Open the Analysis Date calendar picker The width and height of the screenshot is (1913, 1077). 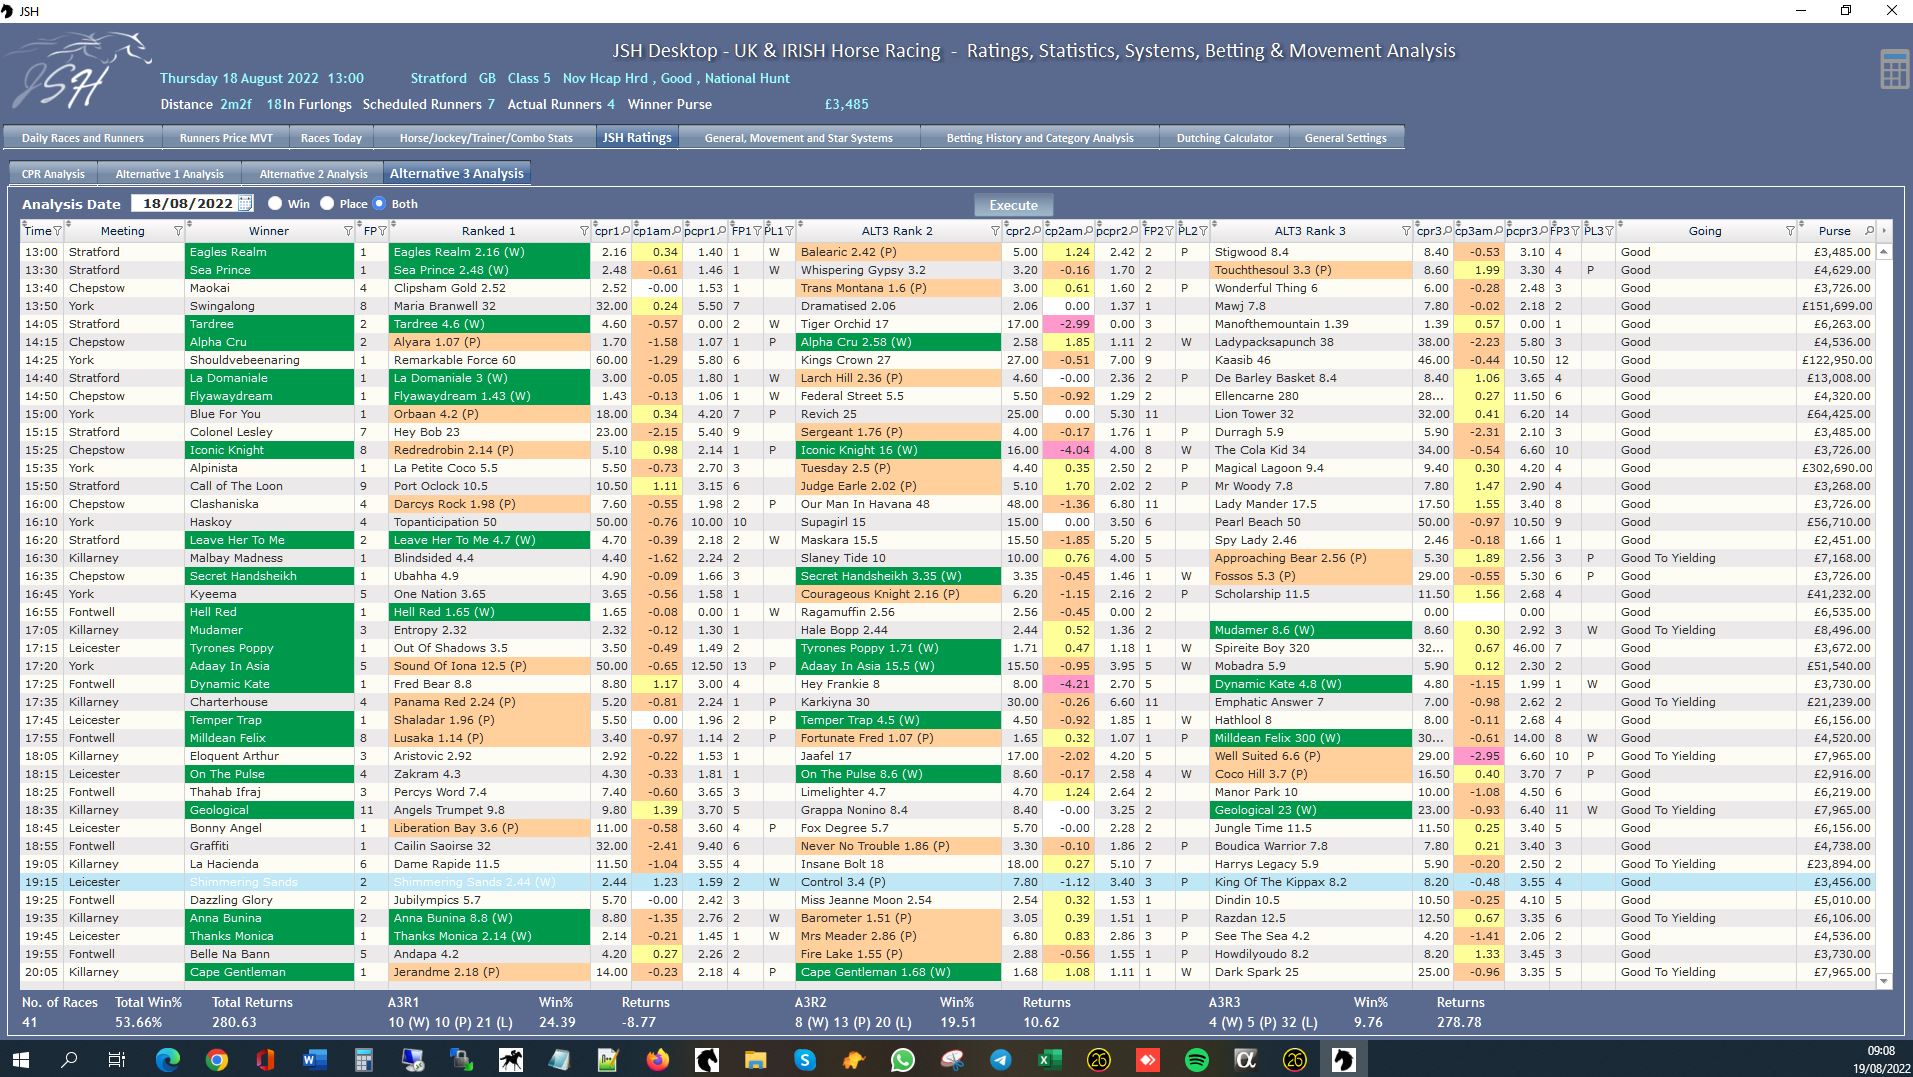(x=246, y=203)
